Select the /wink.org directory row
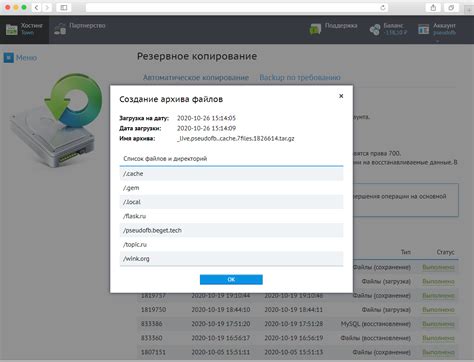This screenshot has width=474, height=362. (231, 259)
